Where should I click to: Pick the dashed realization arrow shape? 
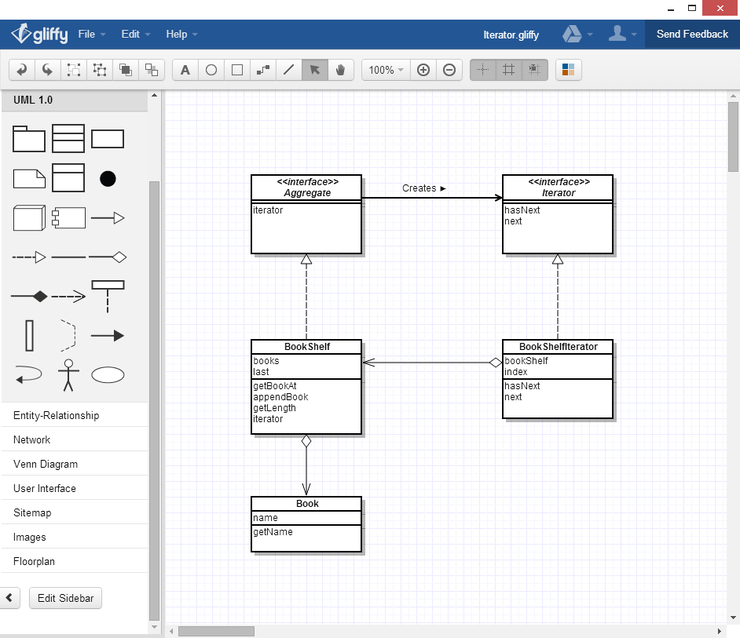(x=29, y=257)
